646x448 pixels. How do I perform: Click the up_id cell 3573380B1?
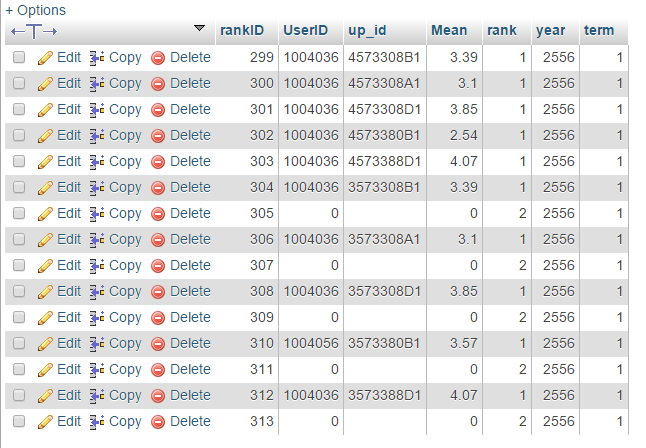(x=384, y=343)
